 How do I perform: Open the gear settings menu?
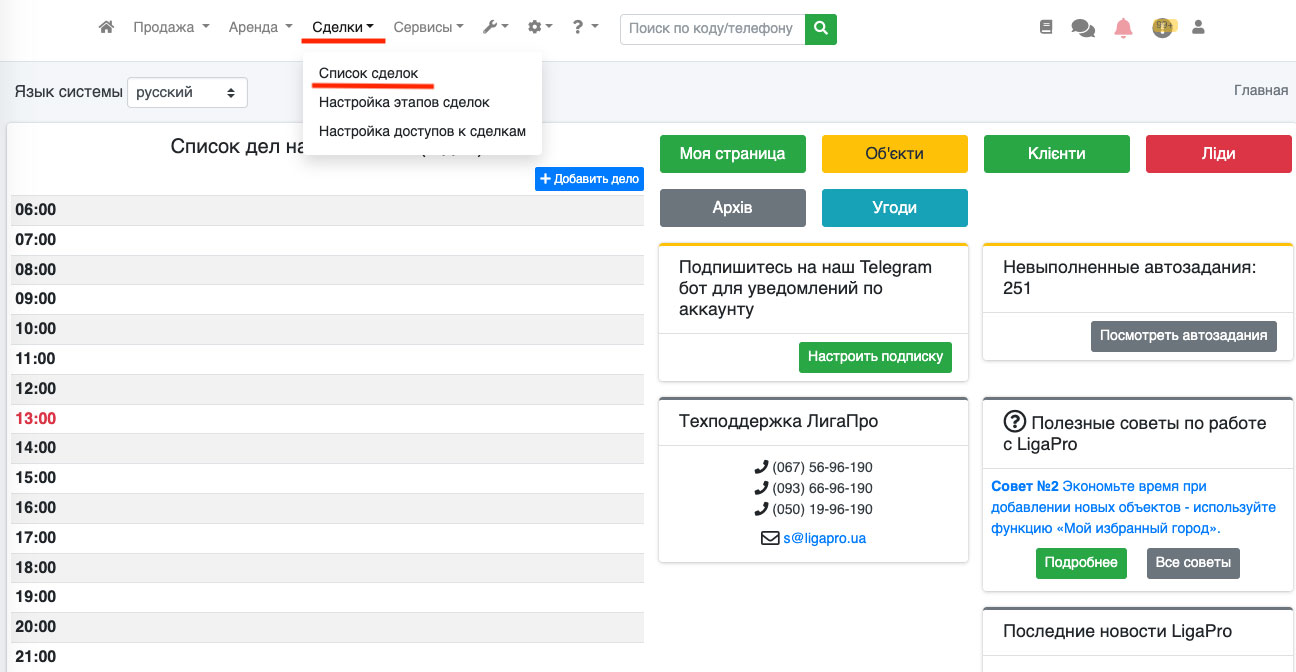pyautogui.click(x=540, y=28)
